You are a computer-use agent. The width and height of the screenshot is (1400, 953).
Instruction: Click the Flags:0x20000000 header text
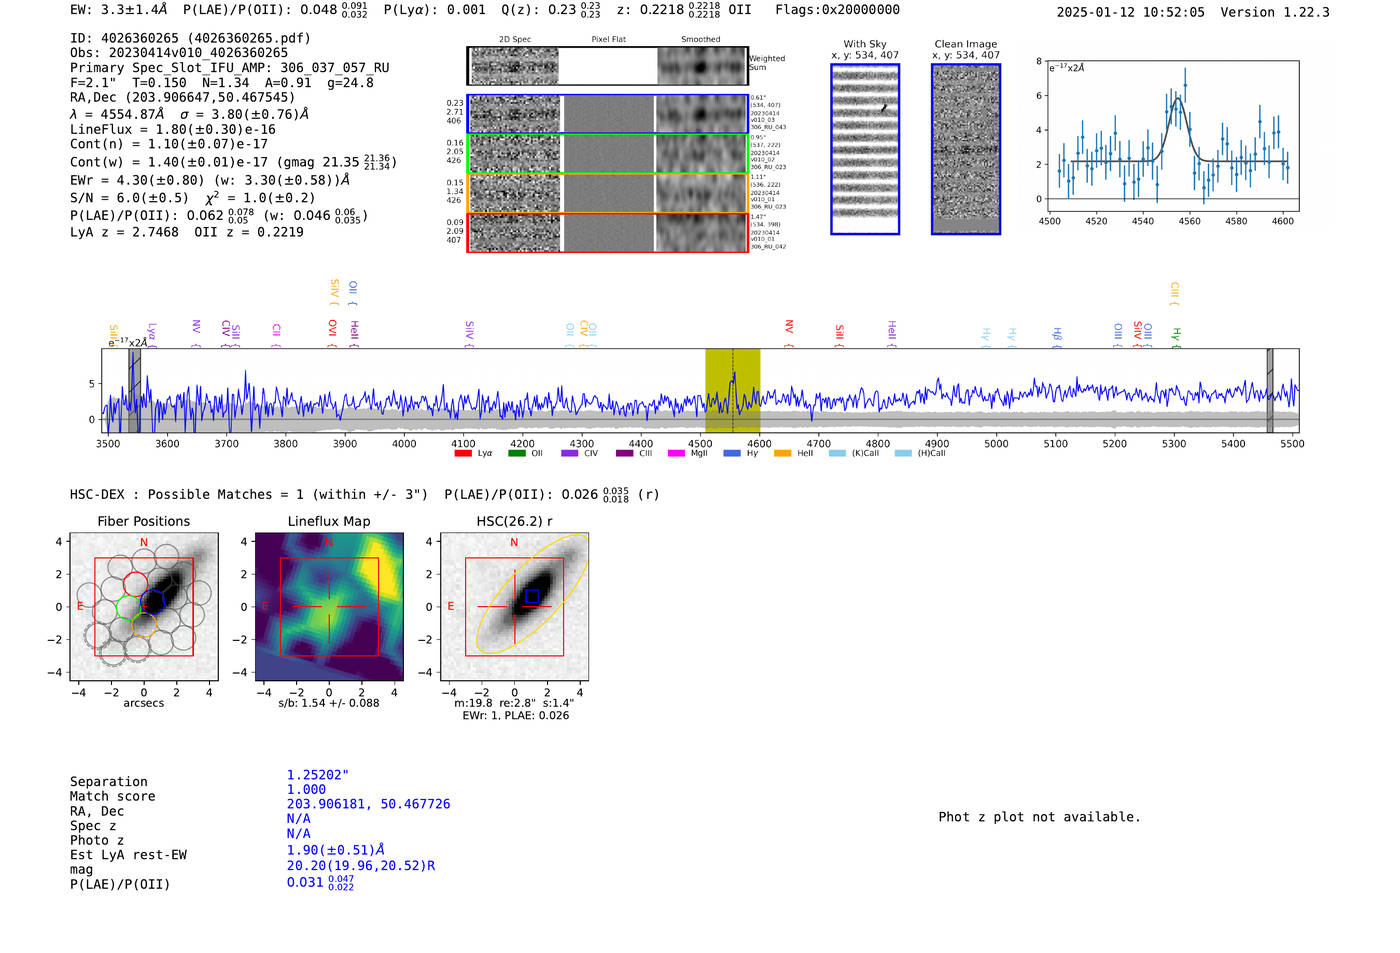837,10
